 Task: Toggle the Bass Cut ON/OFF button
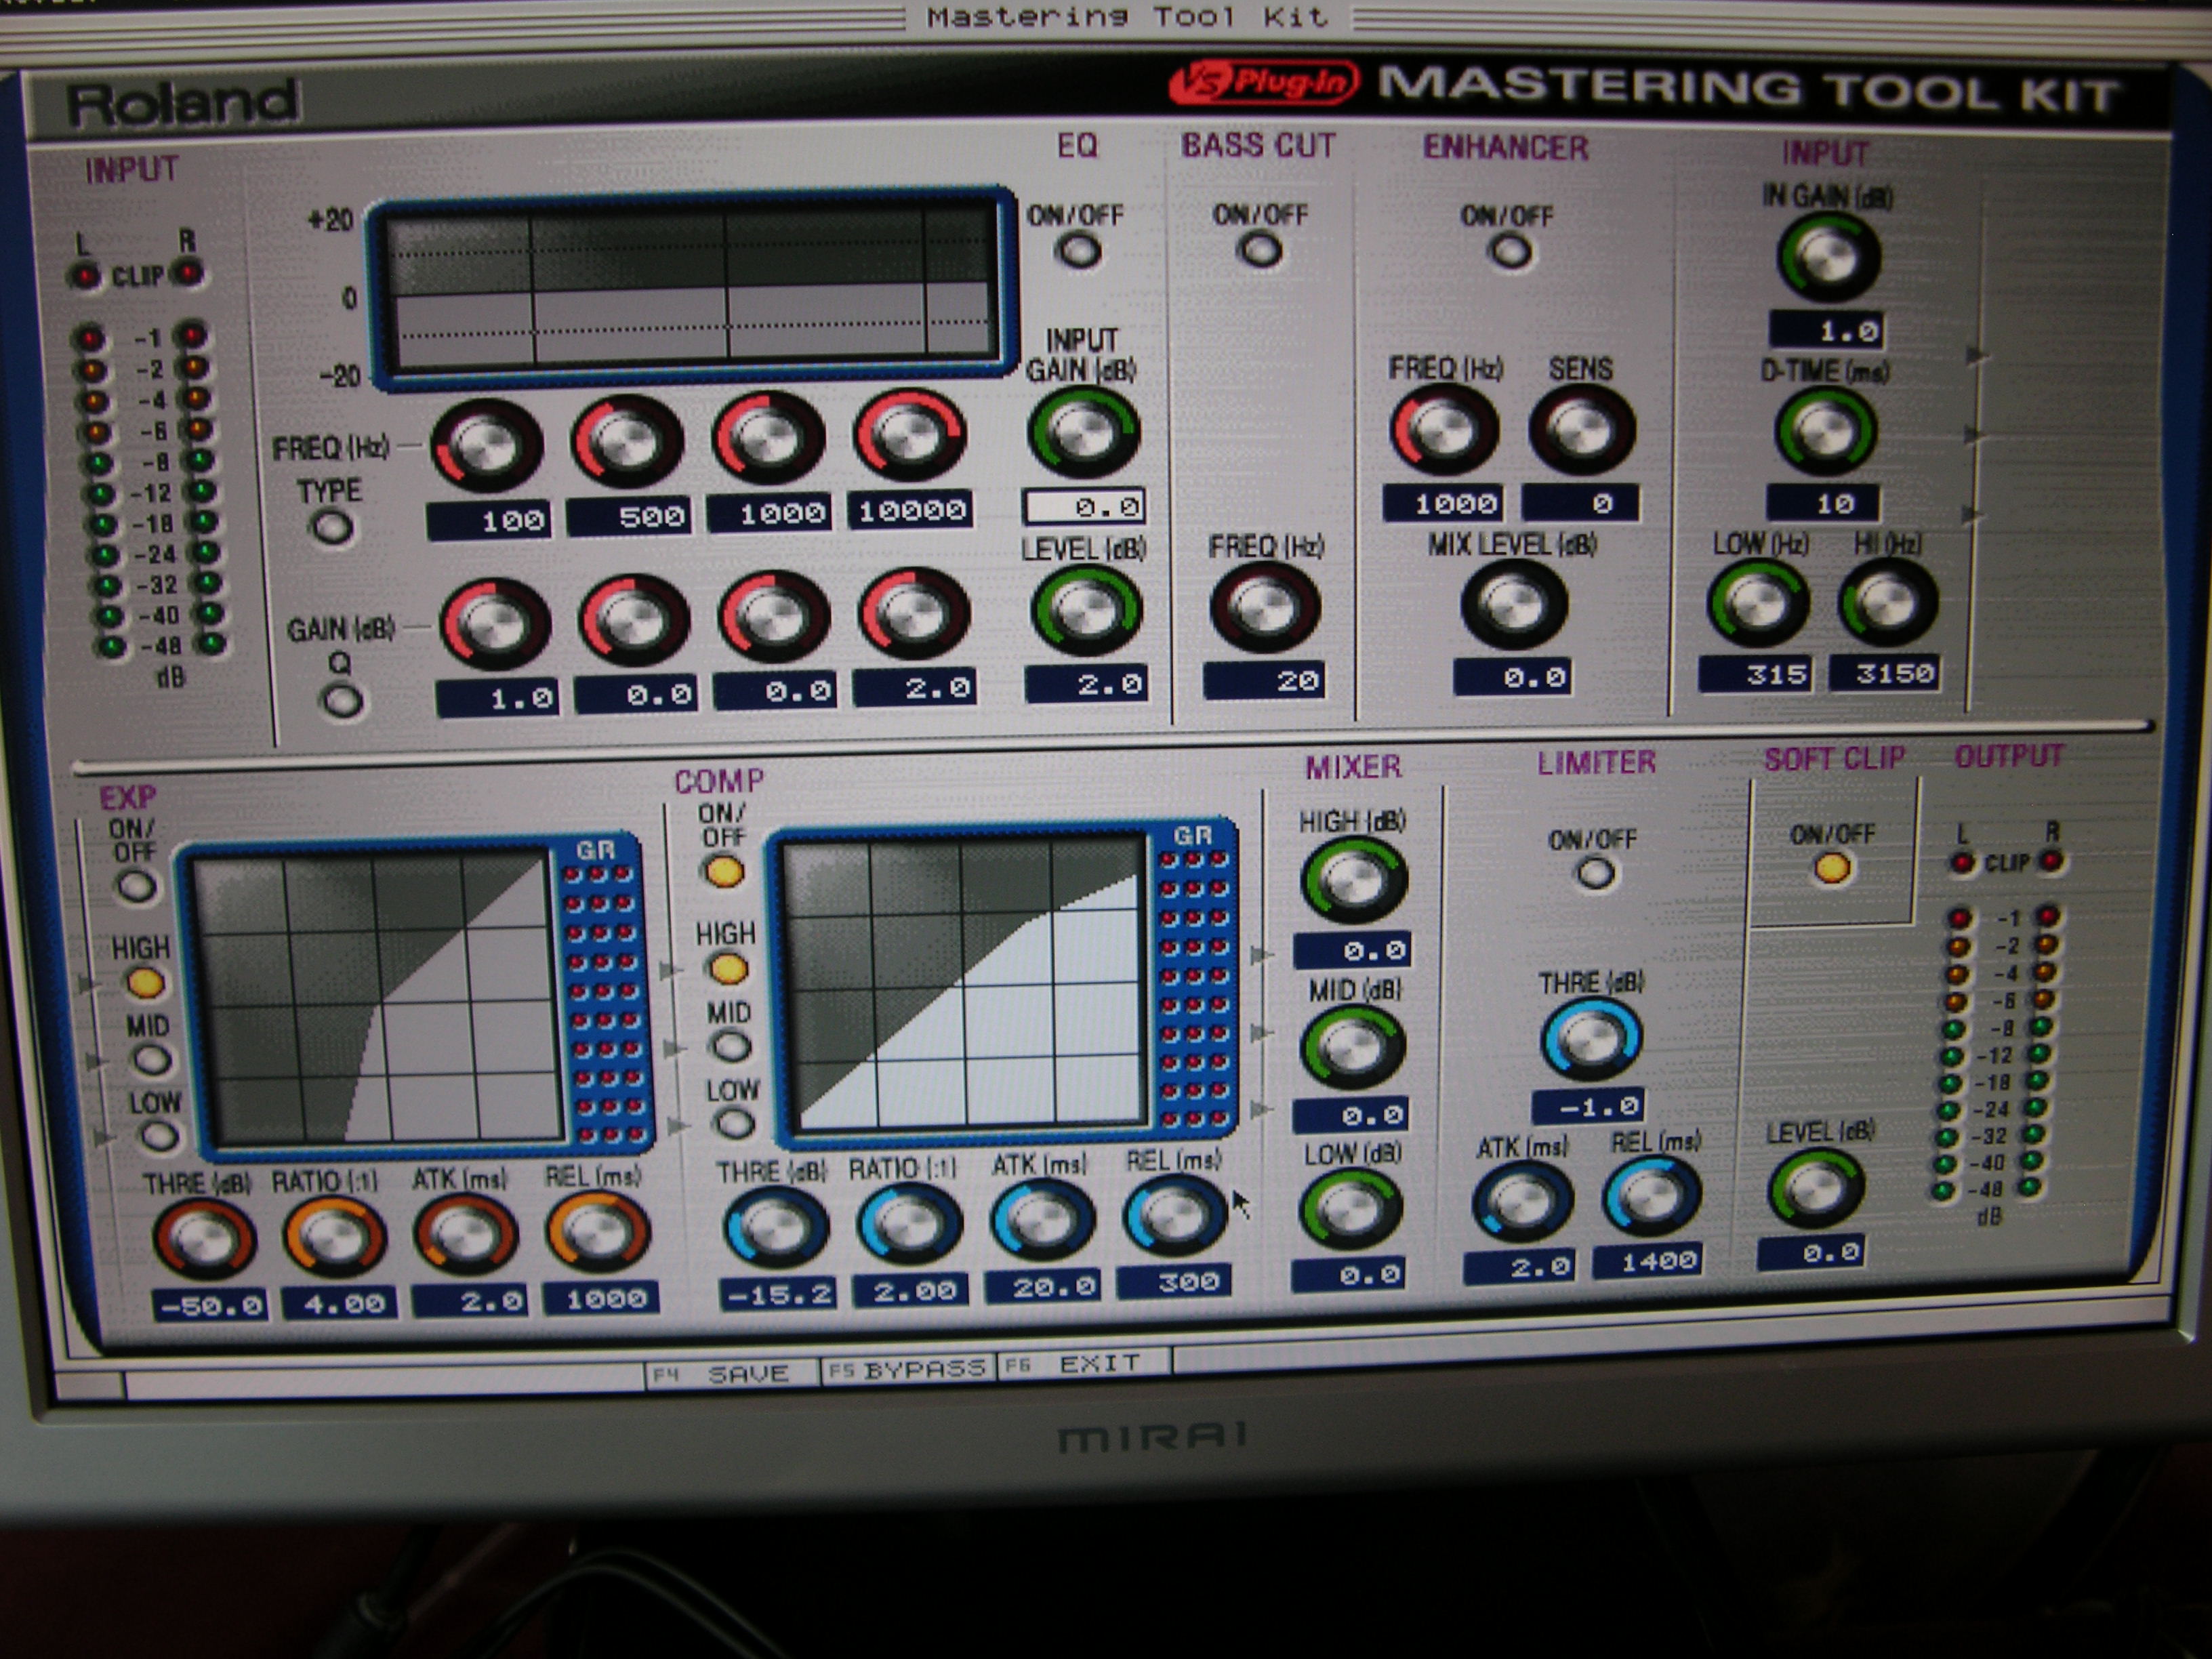coord(1259,249)
